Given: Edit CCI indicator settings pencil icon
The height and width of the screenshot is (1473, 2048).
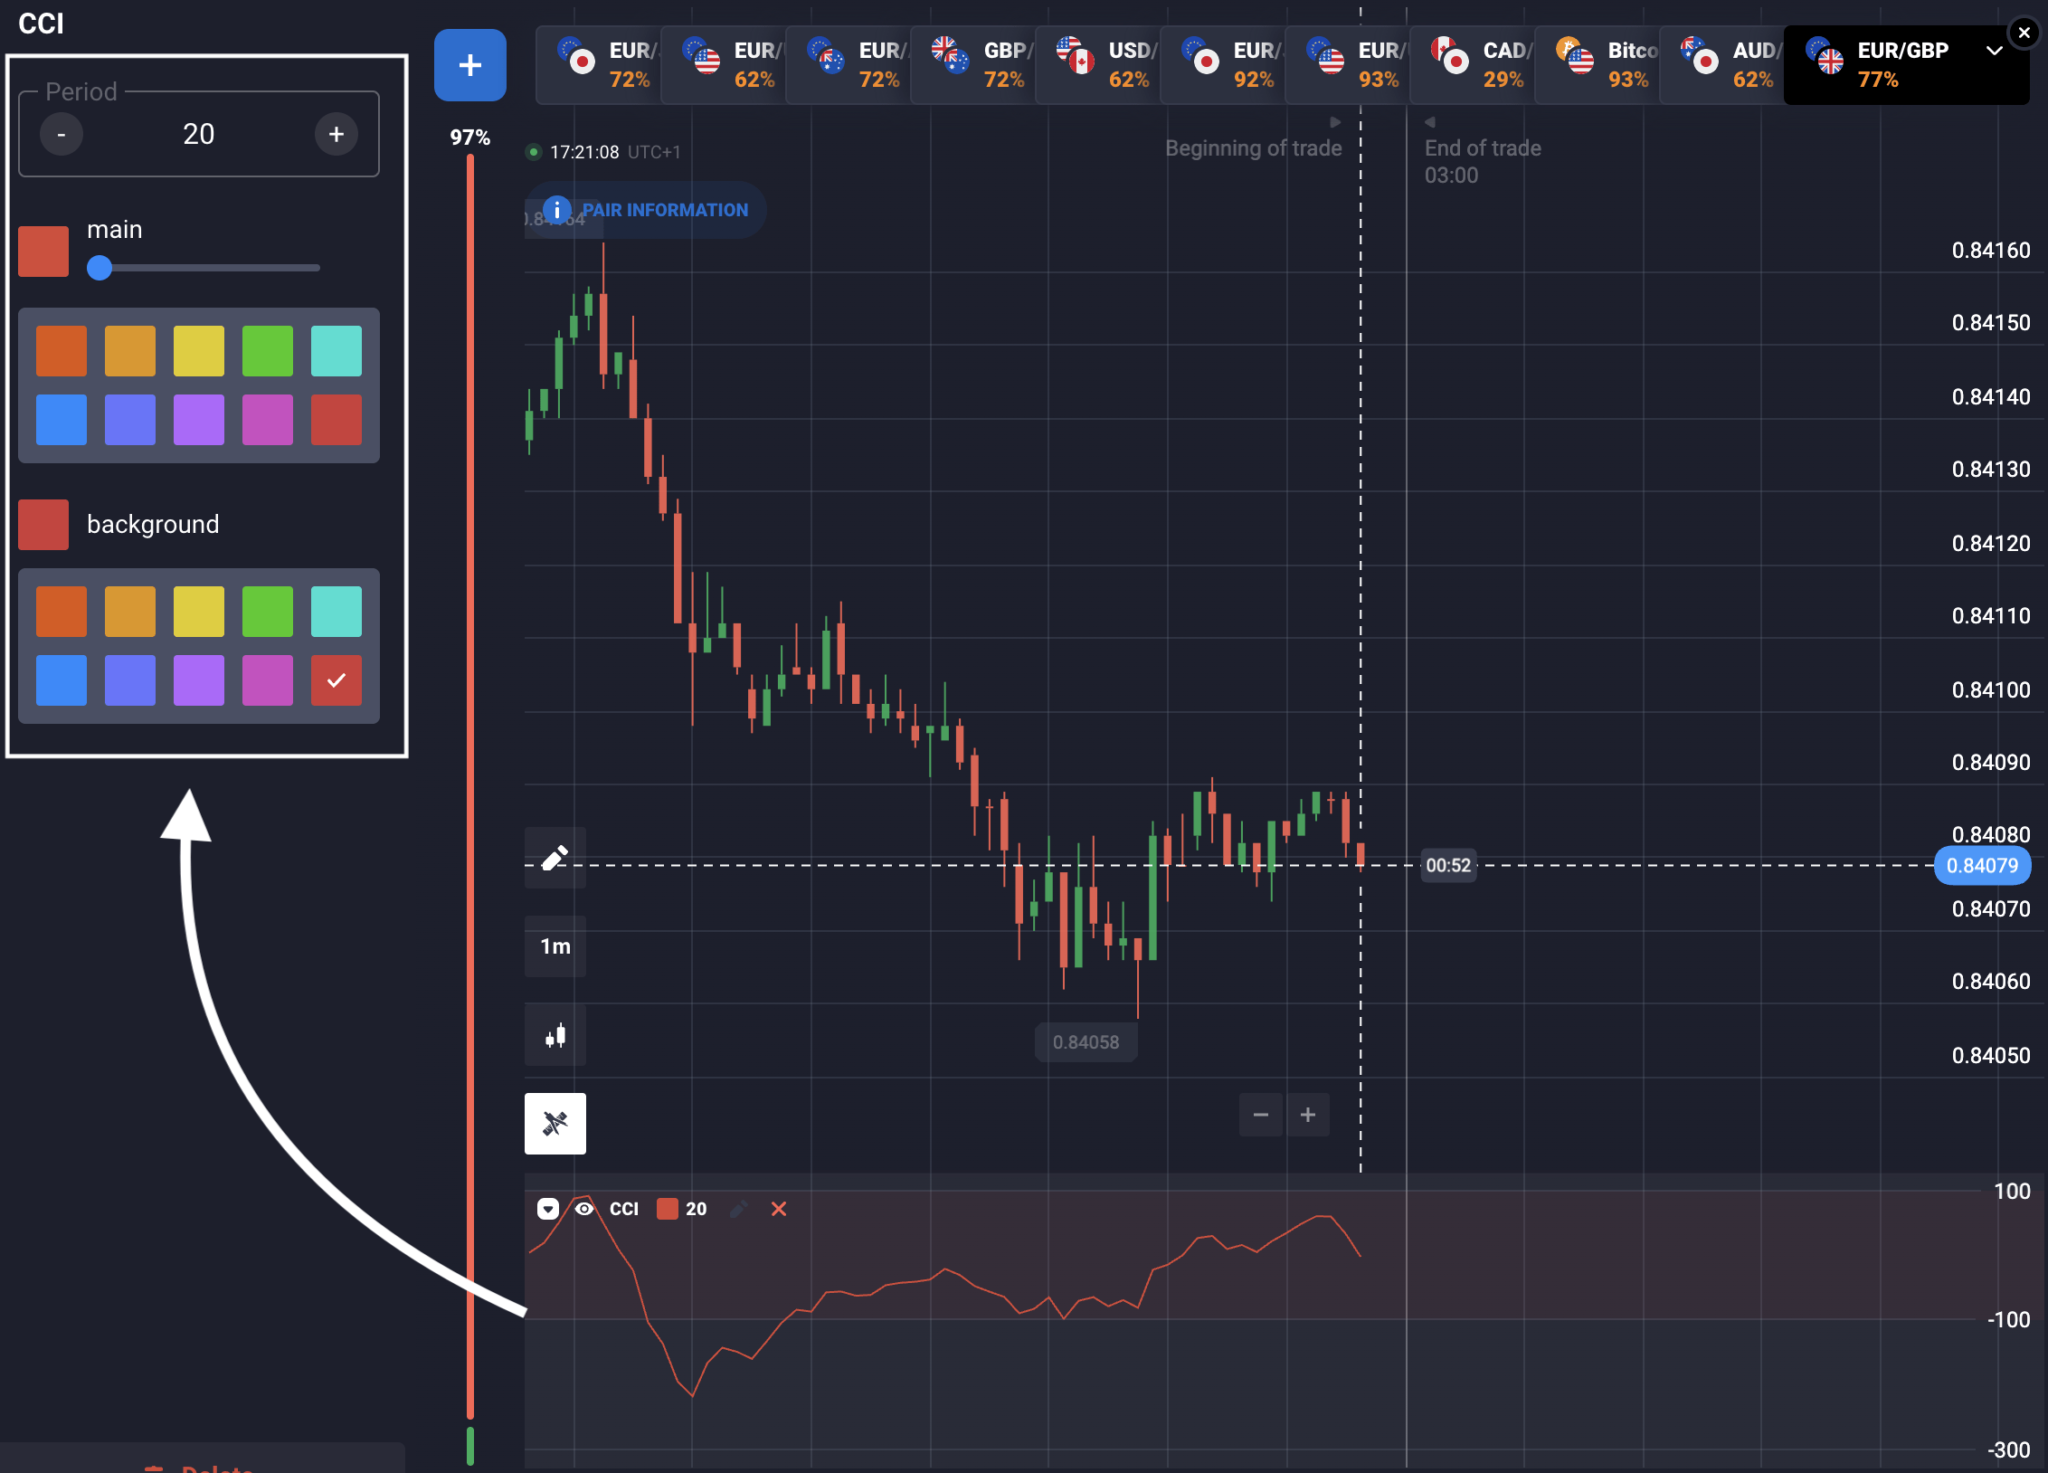Looking at the screenshot, I should tap(739, 1209).
